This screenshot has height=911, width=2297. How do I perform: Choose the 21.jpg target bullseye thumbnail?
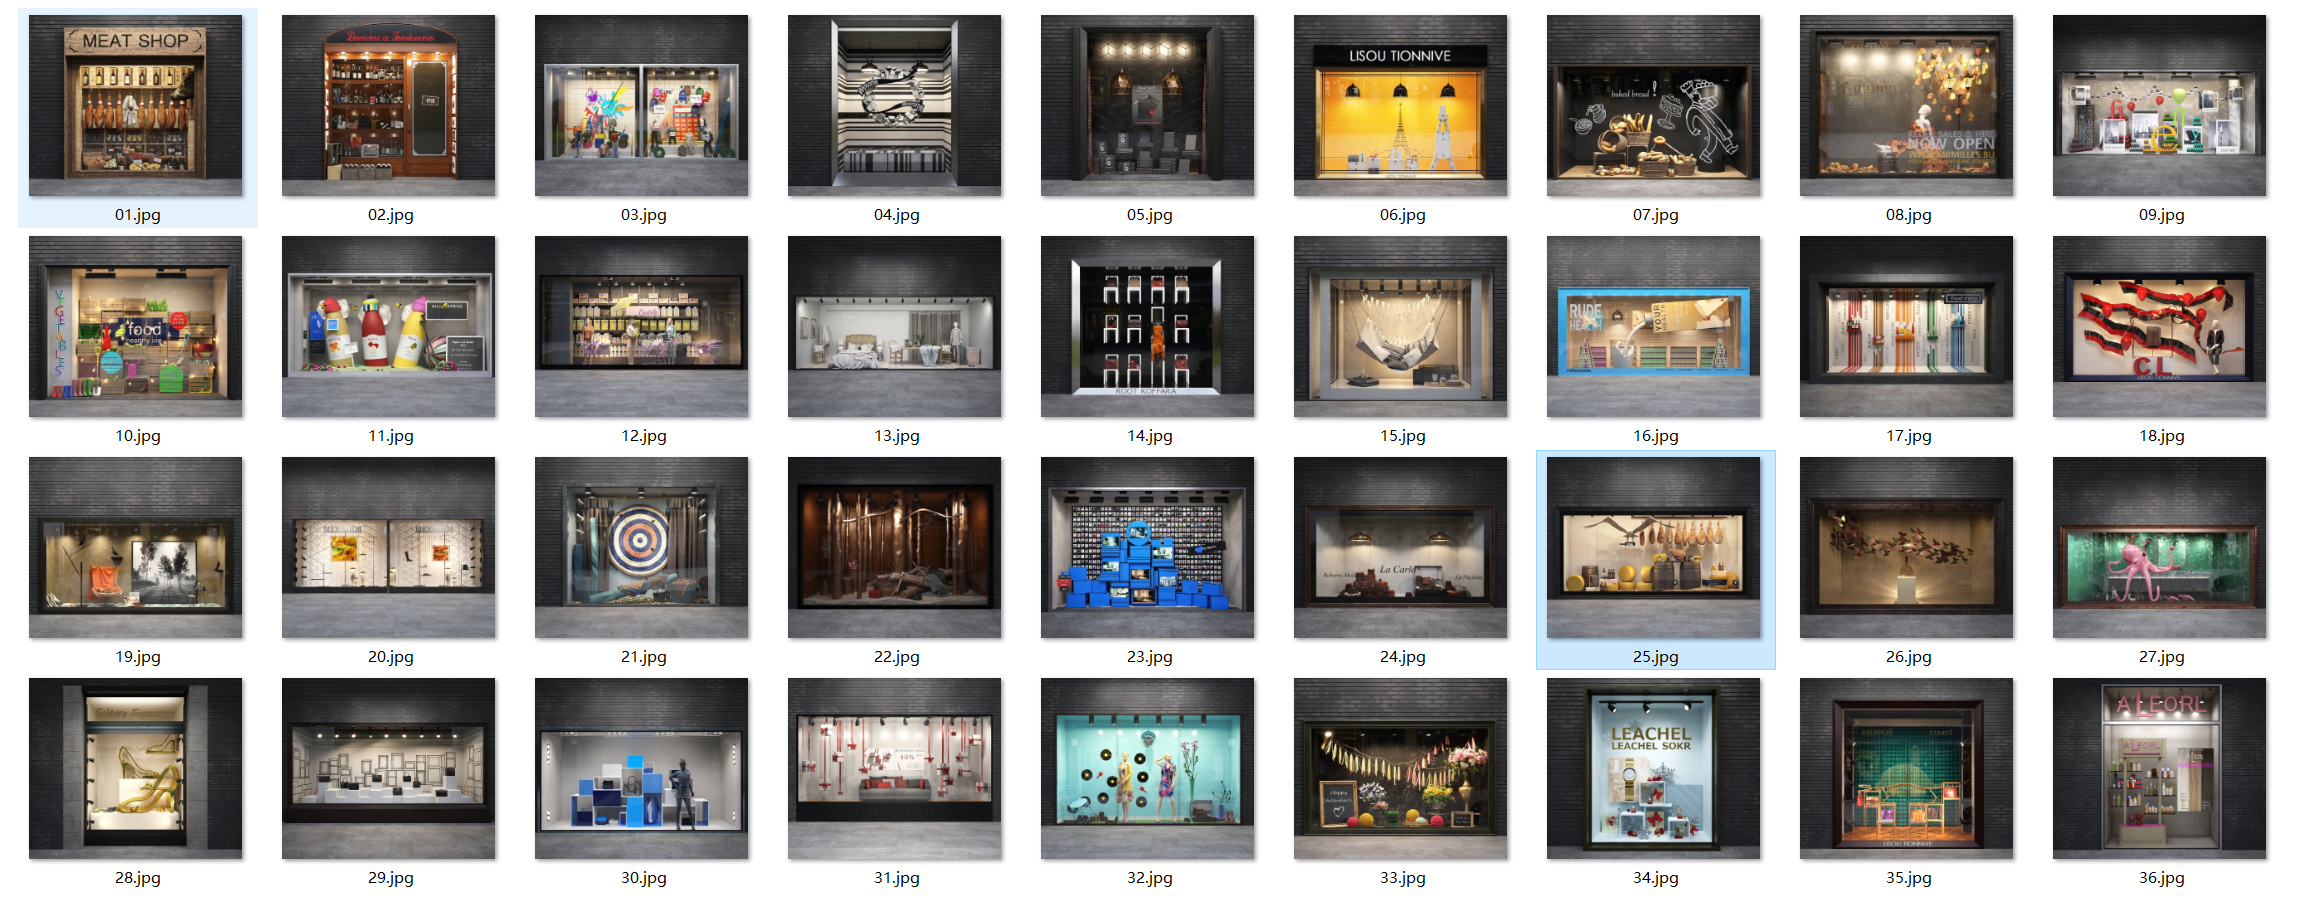(642, 547)
